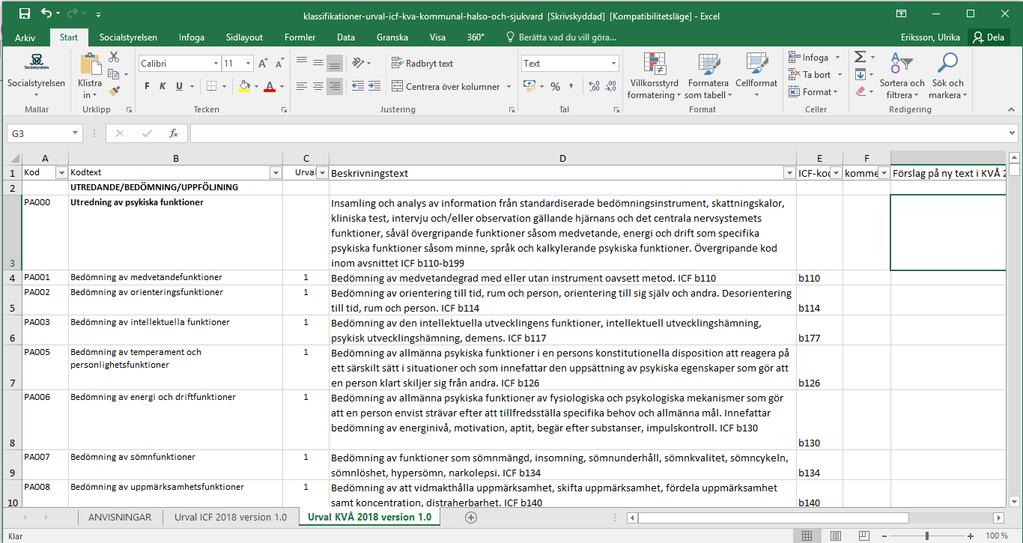Adjust the zoom slider in status bar

(x=927, y=536)
